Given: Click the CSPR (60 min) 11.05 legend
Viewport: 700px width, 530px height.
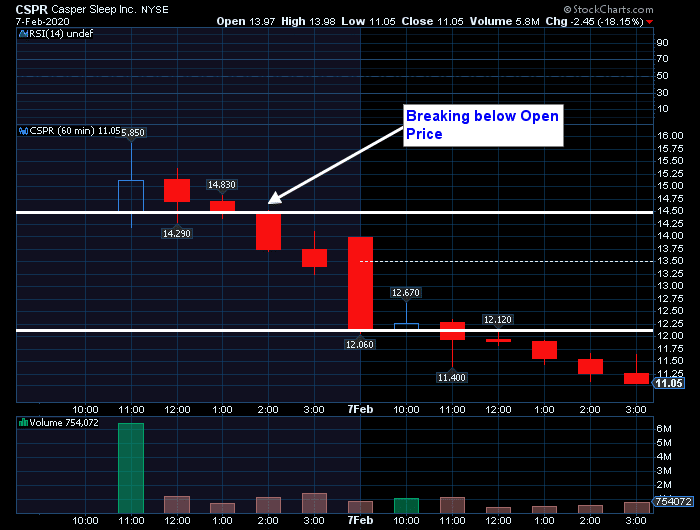Looking at the screenshot, I should [75, 131].
